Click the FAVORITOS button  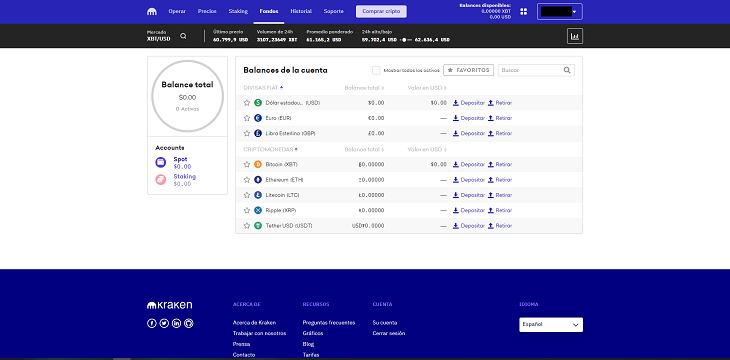click(x=468, y=70)
